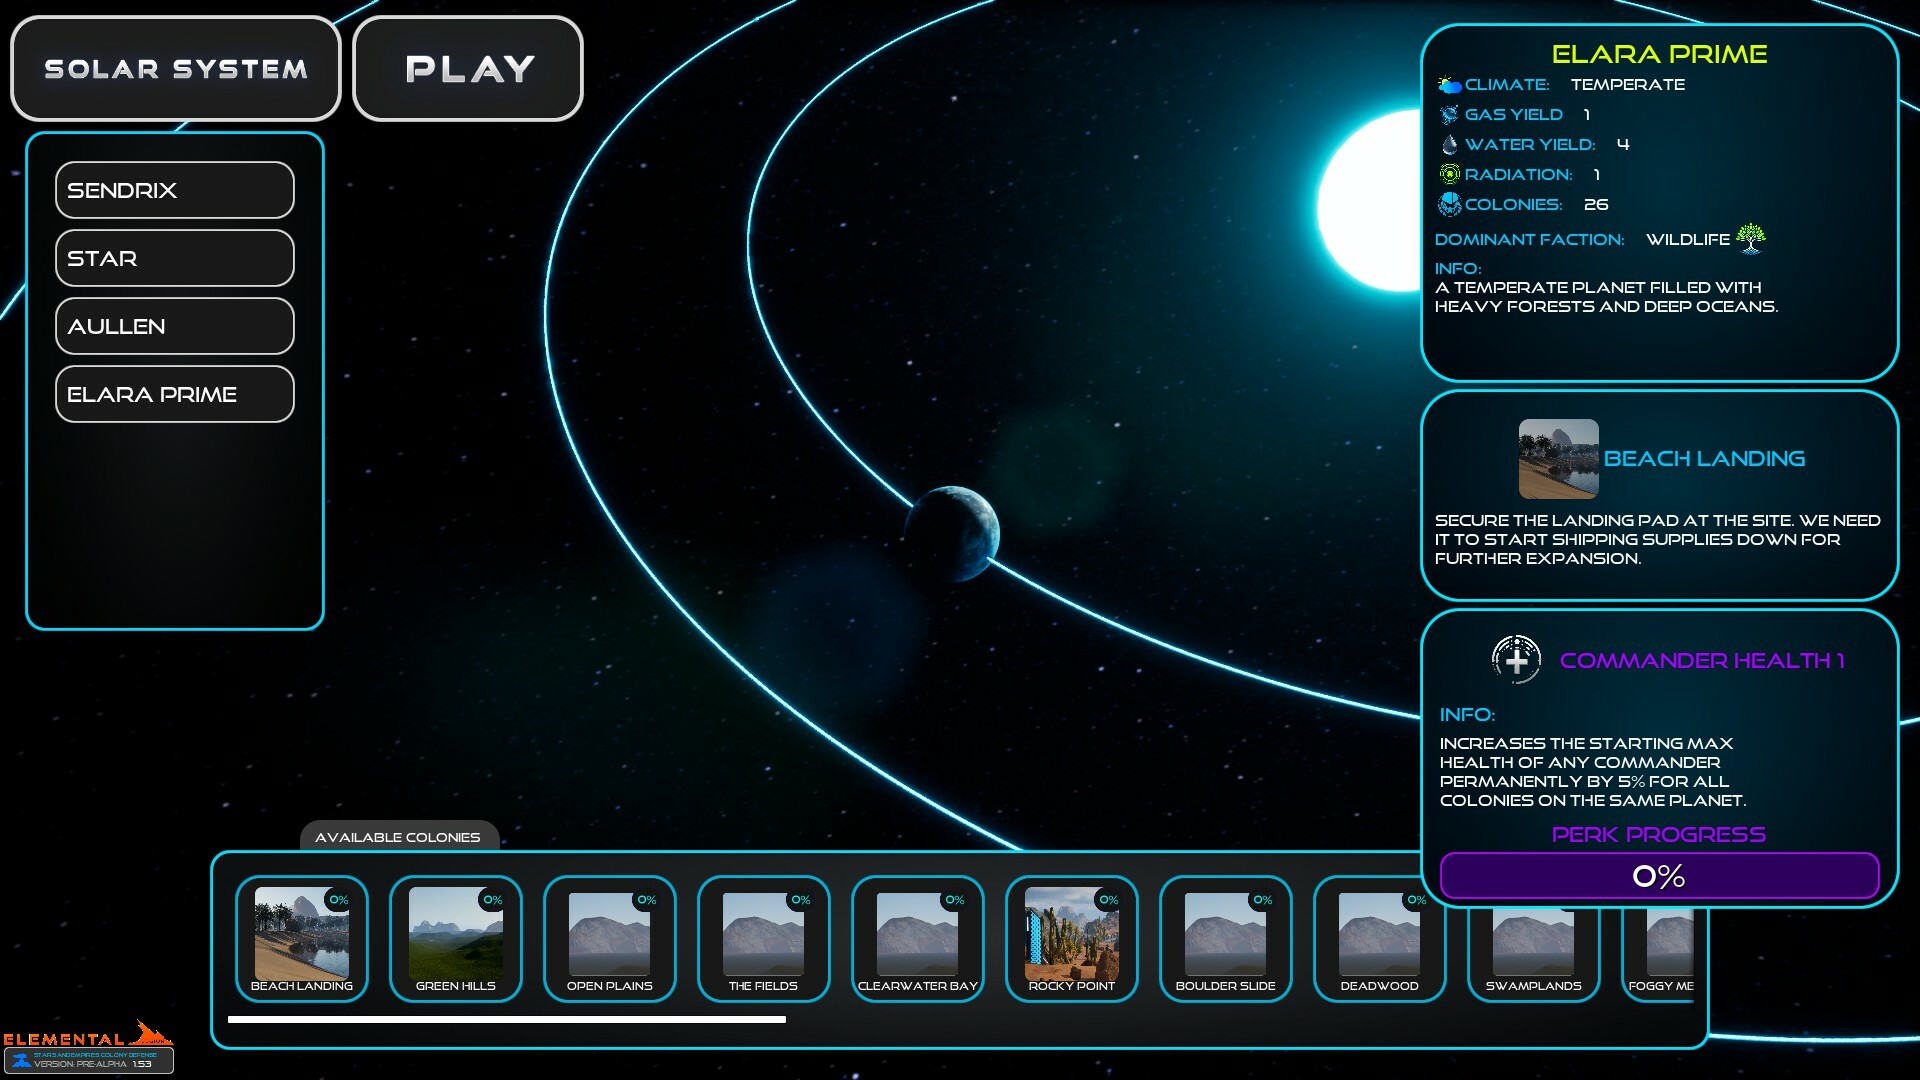Select Sendrix from the planet list

pyautogui.click(x=175, y=190)
